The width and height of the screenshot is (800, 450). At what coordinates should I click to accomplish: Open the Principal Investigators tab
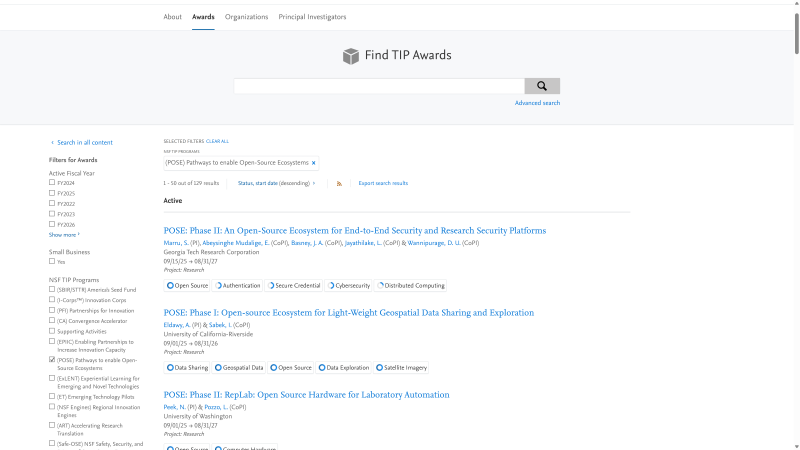312,17
